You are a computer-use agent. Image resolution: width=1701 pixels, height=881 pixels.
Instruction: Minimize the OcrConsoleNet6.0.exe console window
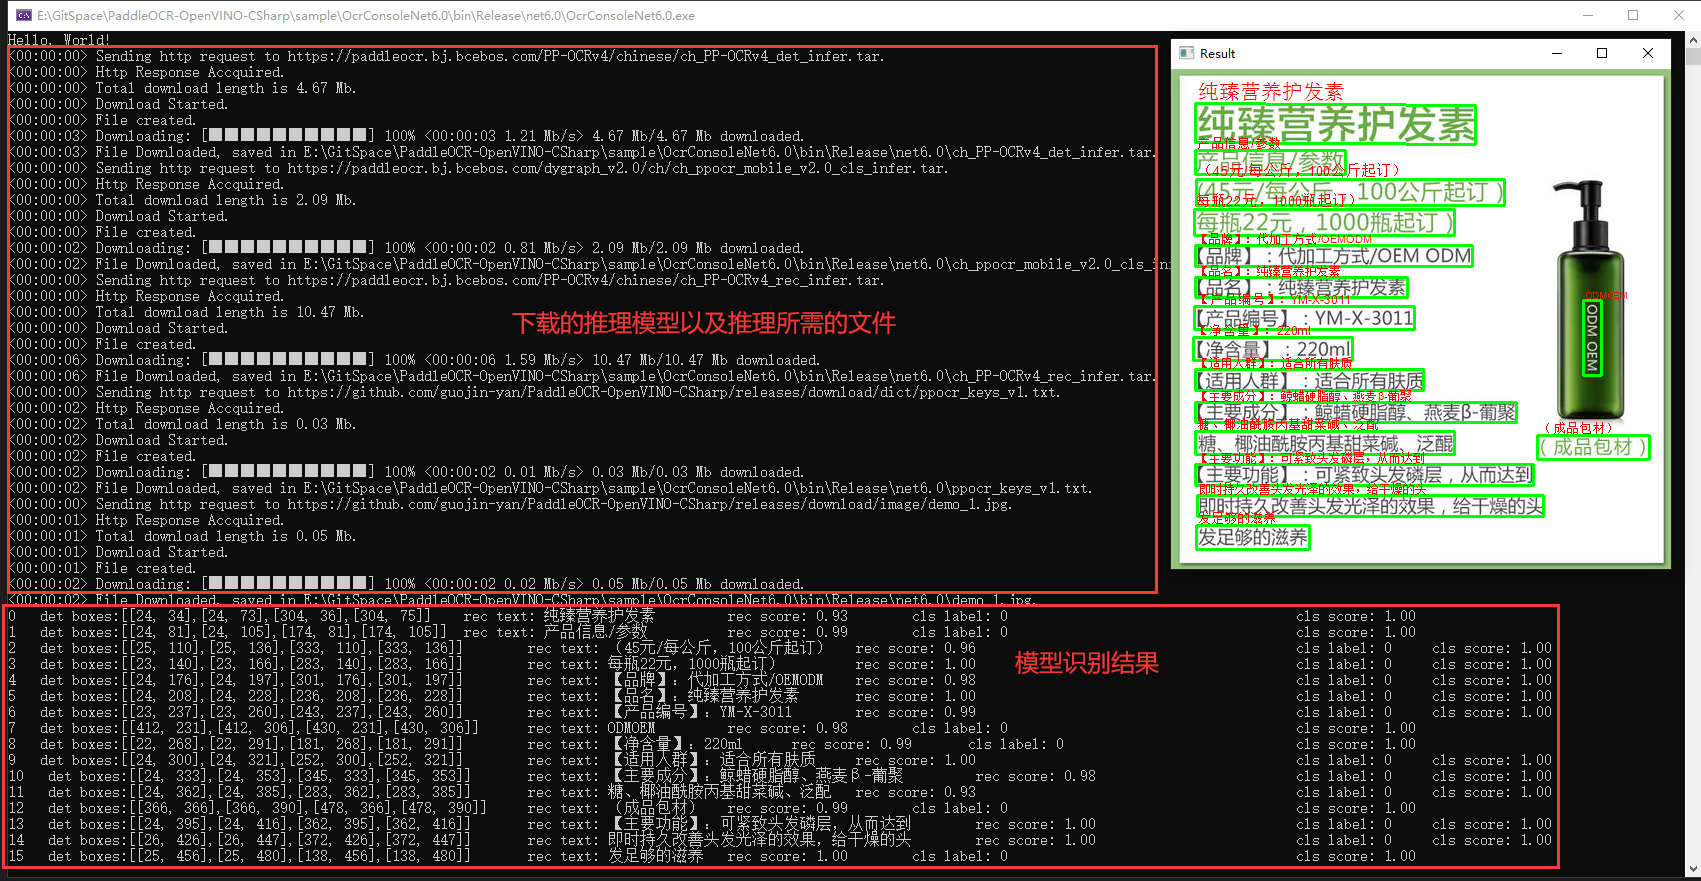coord(1588,15)
